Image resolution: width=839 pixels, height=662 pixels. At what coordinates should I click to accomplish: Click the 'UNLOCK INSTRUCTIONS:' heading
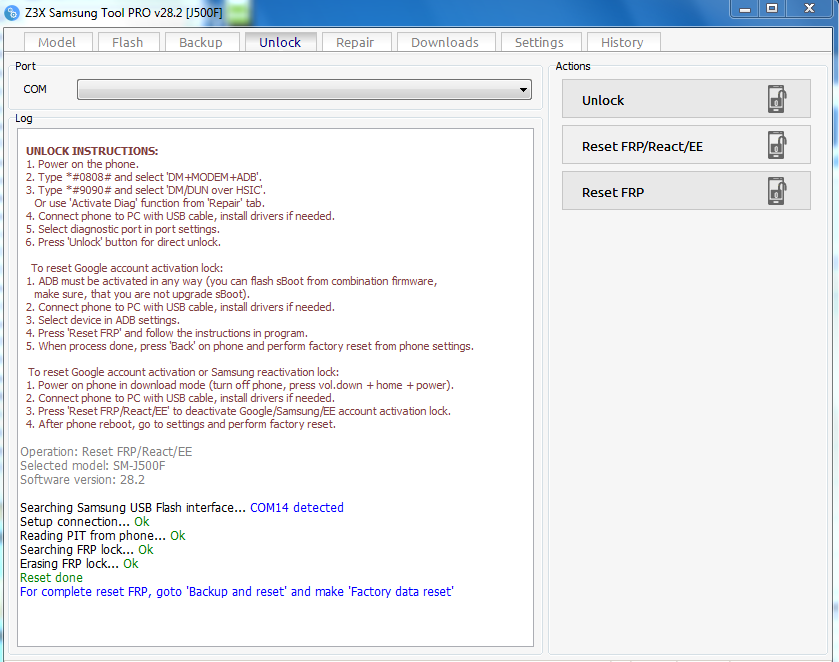coord(92,151)
